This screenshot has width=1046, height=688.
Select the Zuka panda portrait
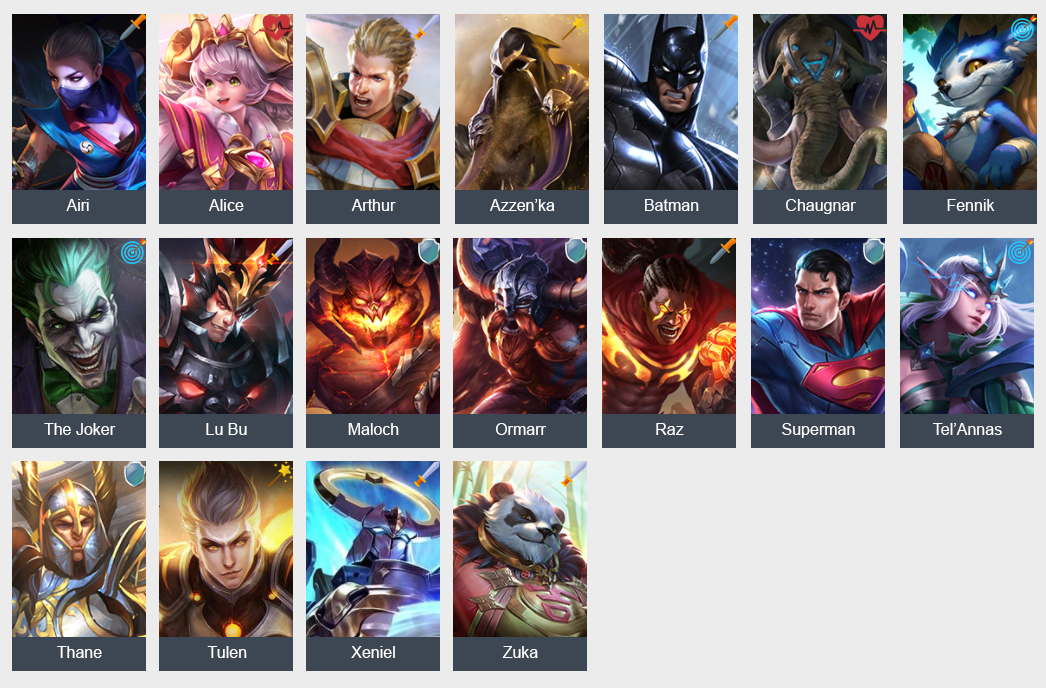pyautogui.click(x=520, y=549)
